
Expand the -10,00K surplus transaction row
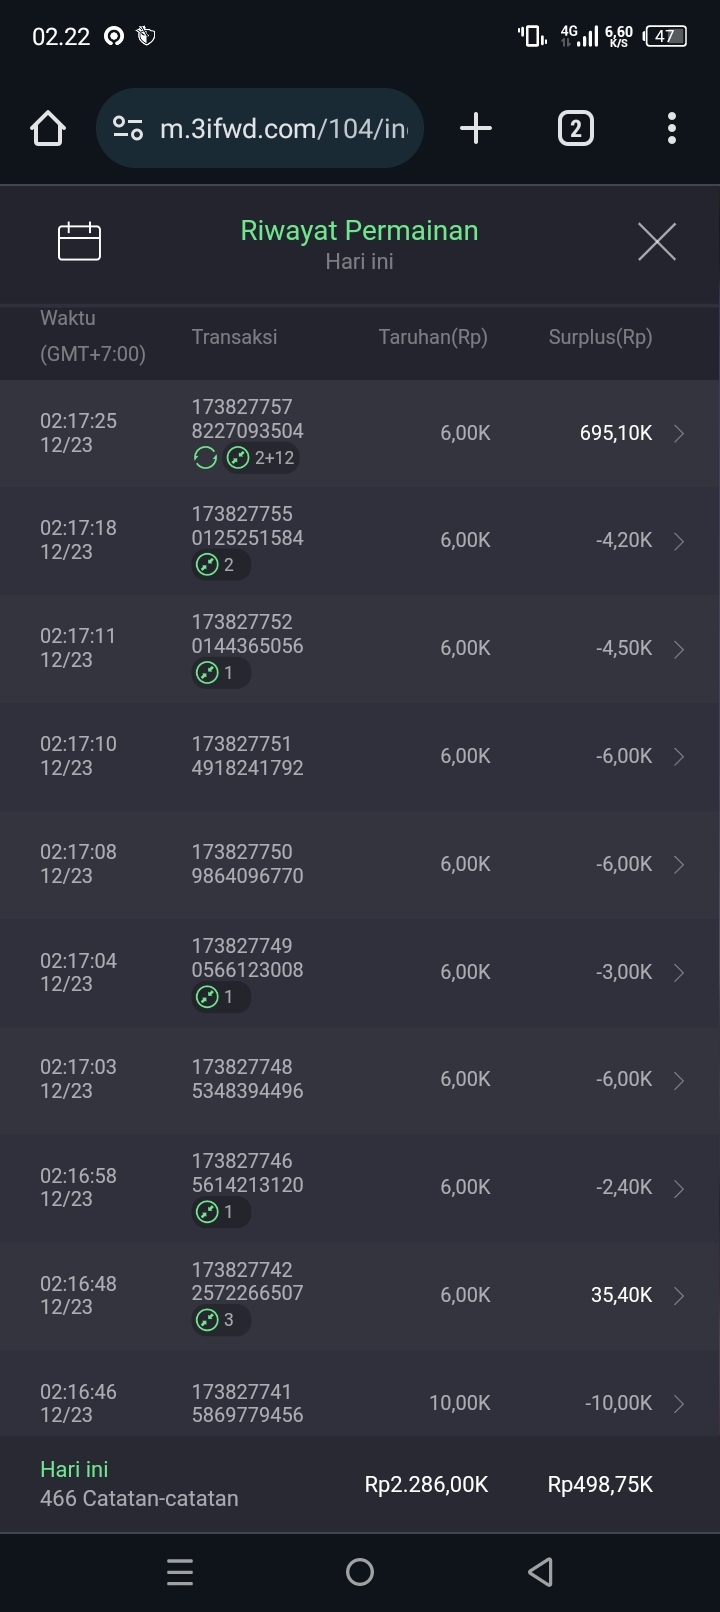pos(679,1404)
